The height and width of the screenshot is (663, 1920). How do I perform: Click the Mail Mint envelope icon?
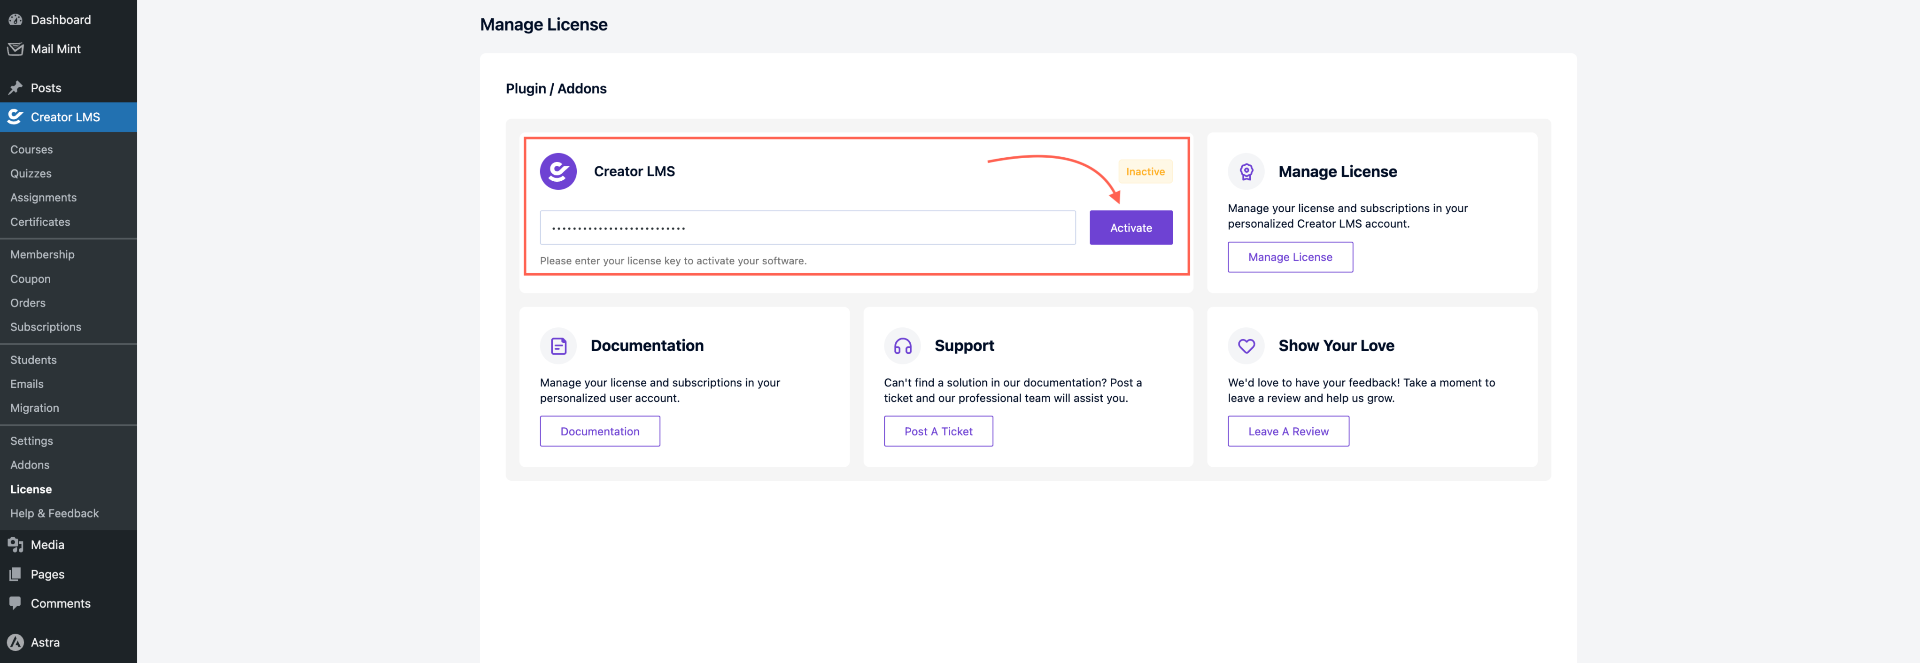(x=15, y=49)
